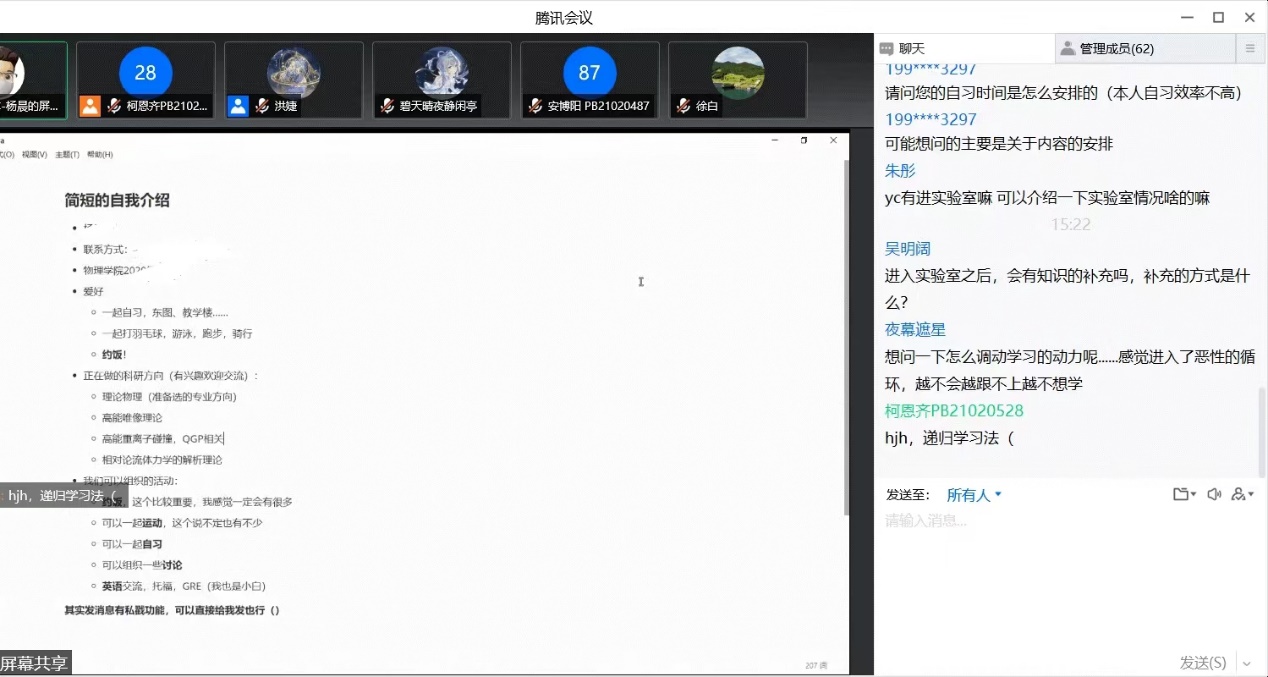Click the muted mic icon beside 洪婕
This screenshot has width=1268, height=677.
point(263,105)
